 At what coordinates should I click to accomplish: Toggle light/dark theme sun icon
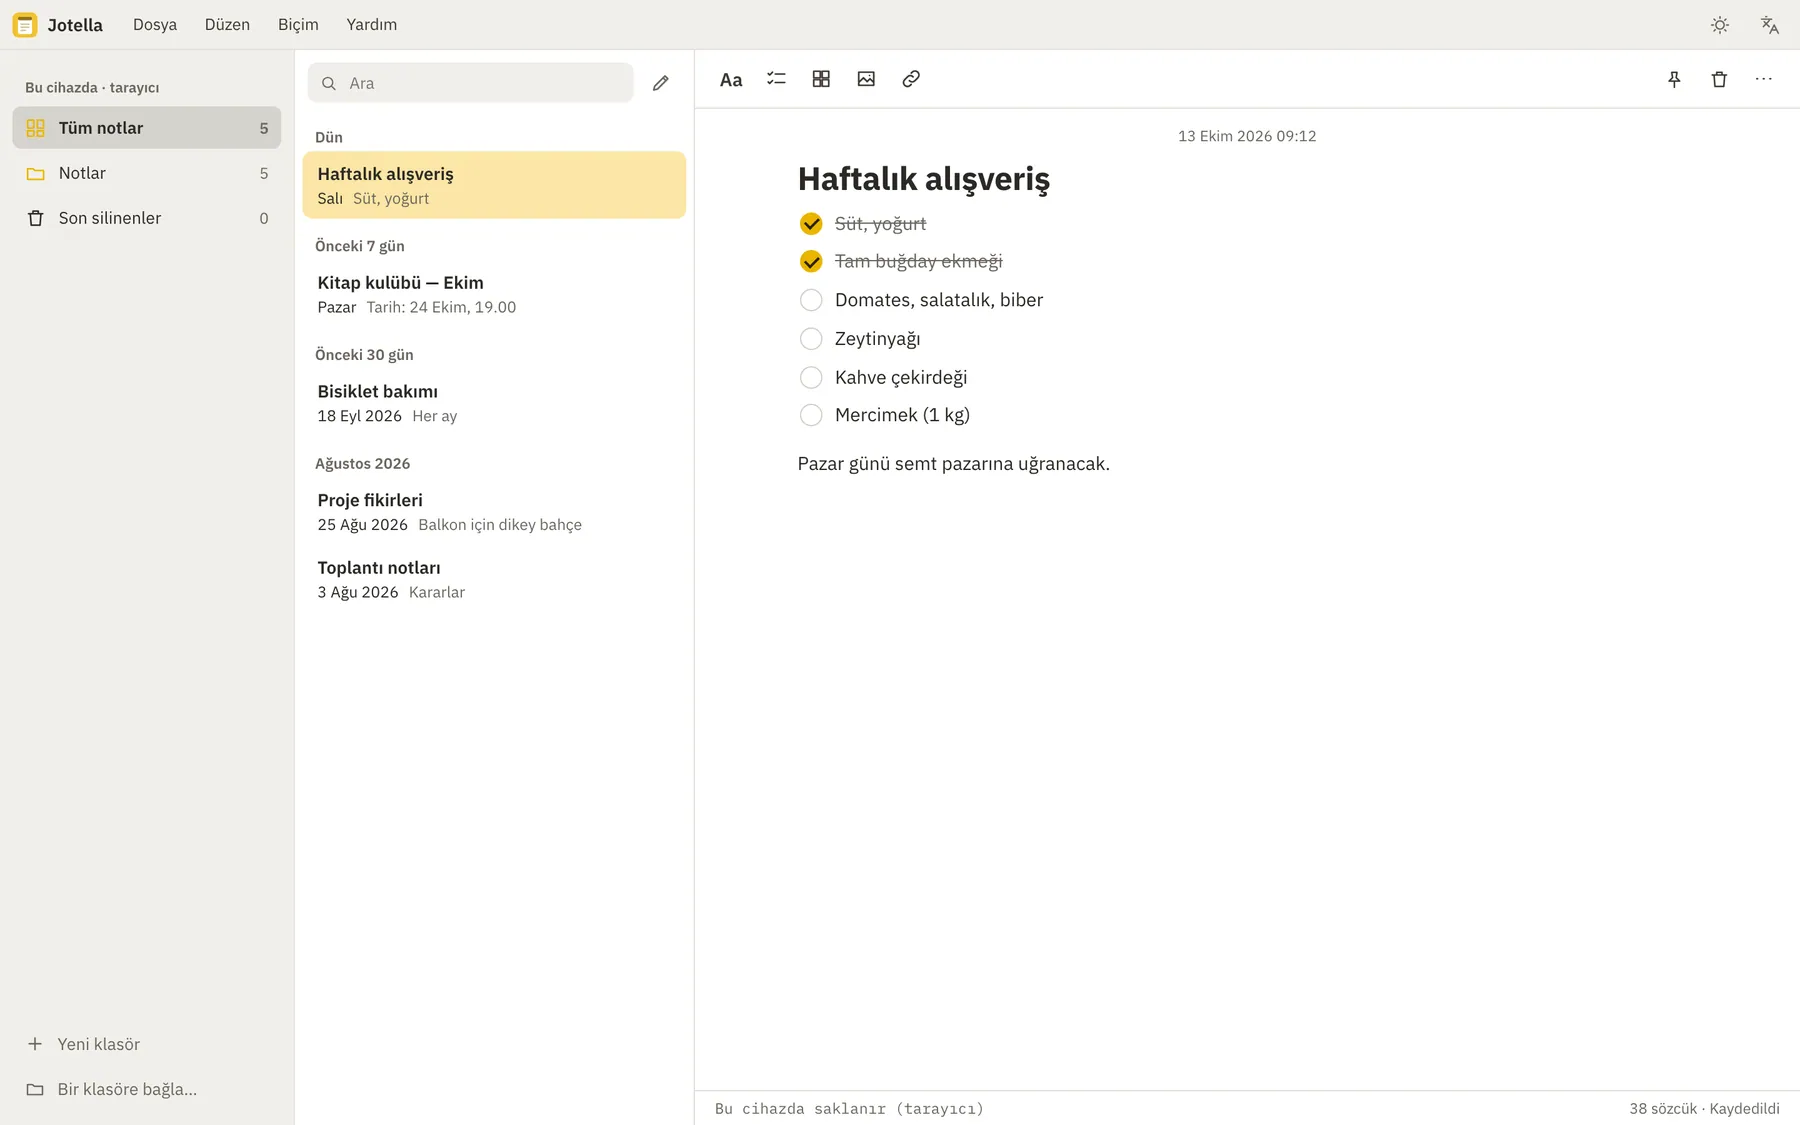(x=1720, y=25)
